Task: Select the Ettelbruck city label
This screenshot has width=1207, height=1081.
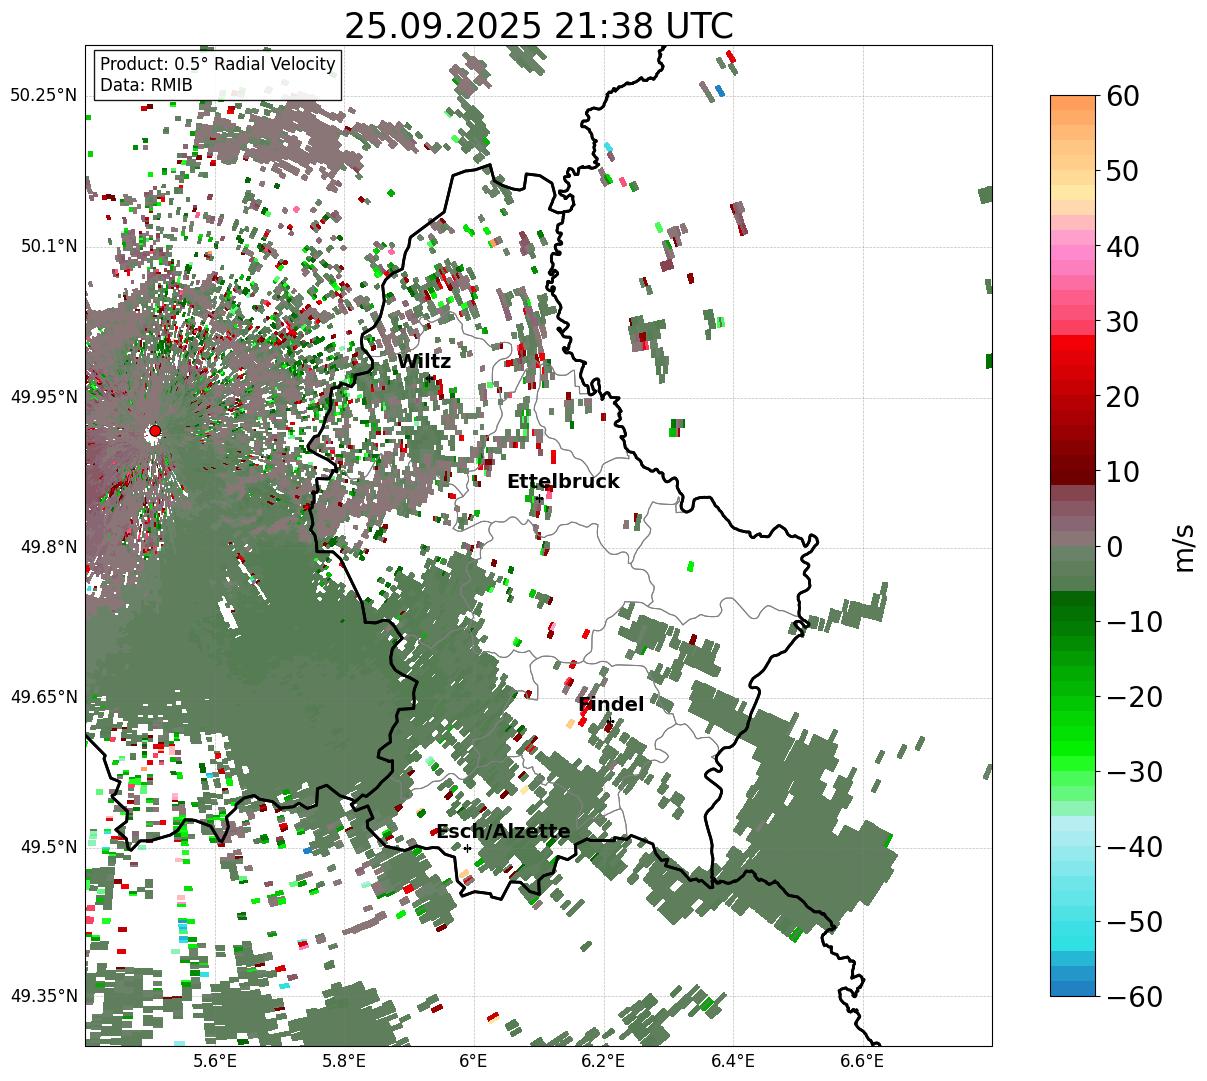Action: coord(563,482)
